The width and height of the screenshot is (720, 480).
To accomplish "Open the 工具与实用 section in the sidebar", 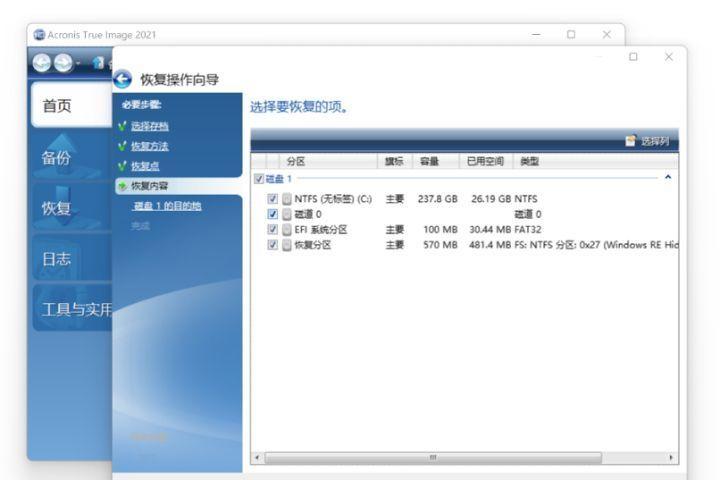I will point(73,309).
